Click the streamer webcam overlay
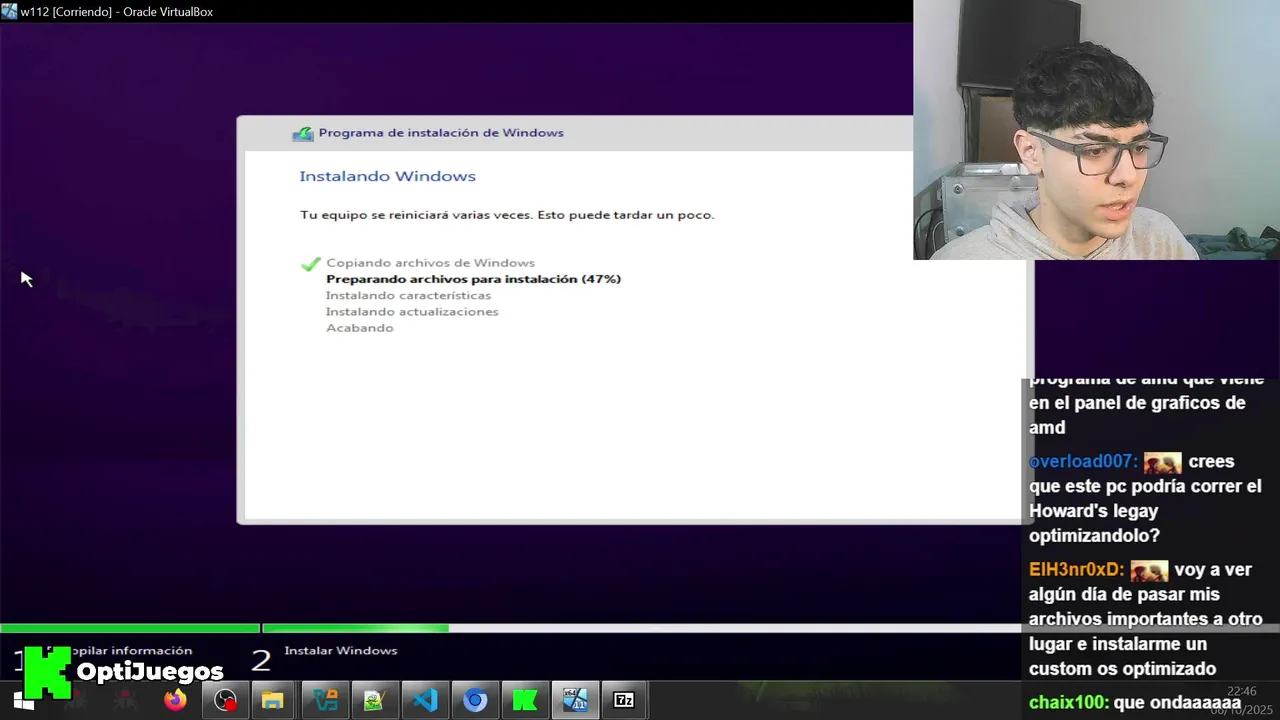1280x720 pixels. (x=1096, y=130)
